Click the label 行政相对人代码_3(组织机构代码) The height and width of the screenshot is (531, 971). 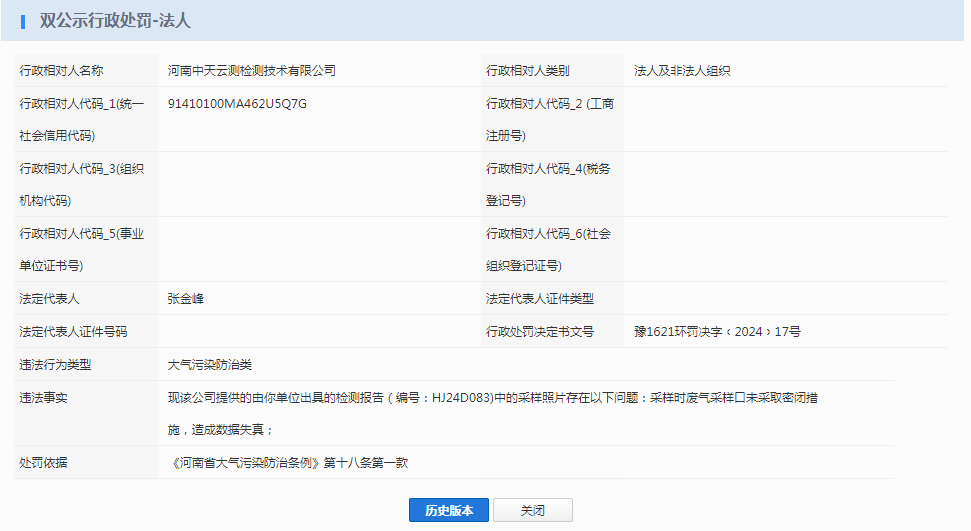82,185
